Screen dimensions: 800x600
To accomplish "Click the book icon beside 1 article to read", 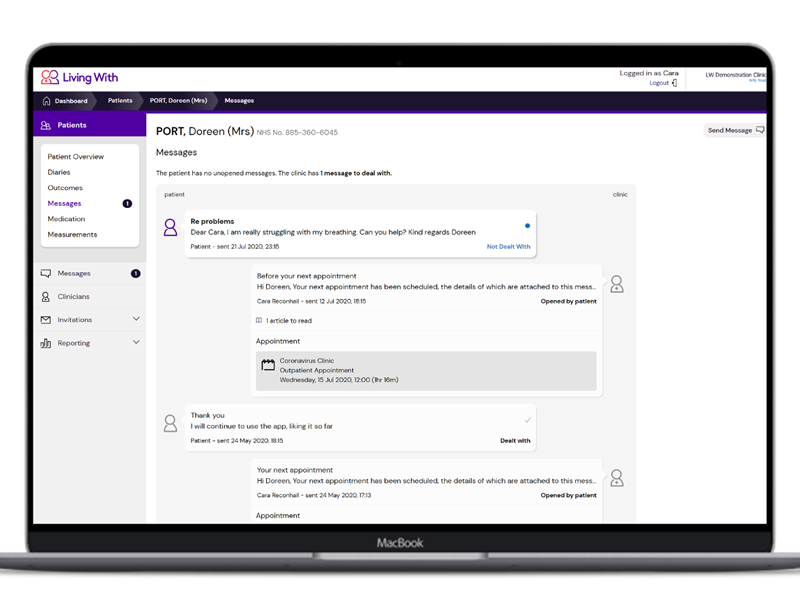I will click(259, 321).
